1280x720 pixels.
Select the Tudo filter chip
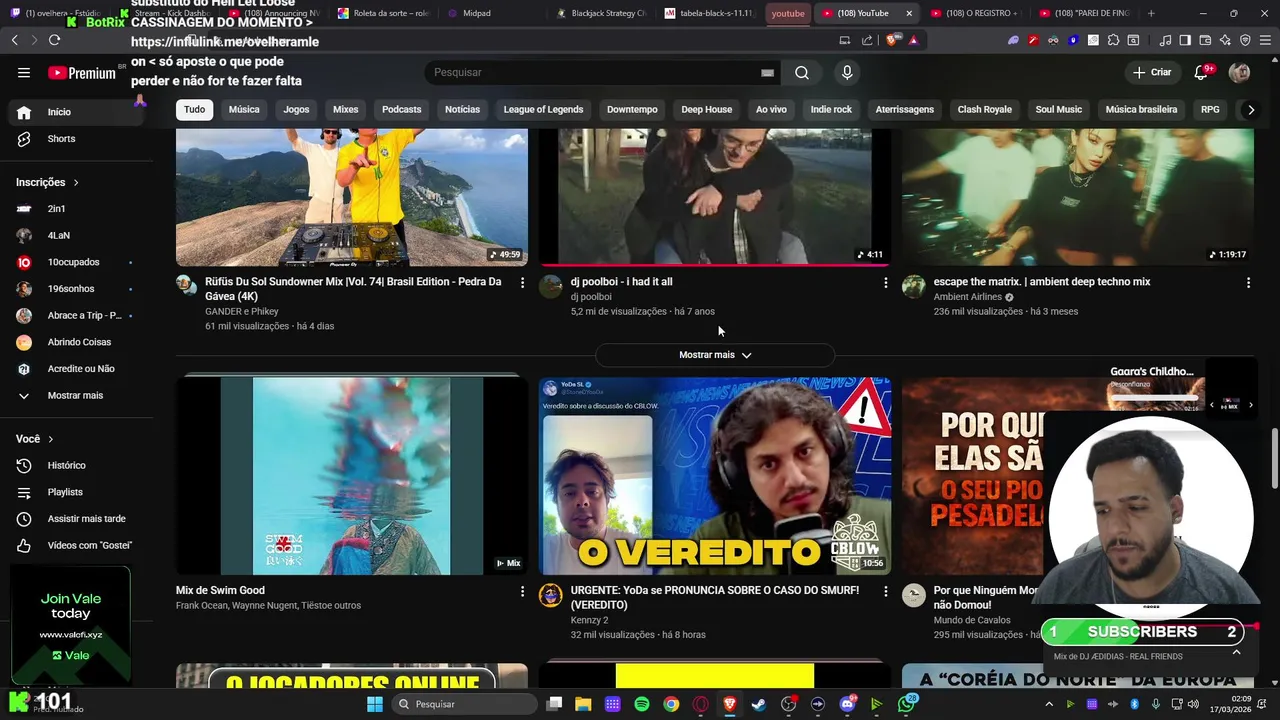tap(194, 109)
